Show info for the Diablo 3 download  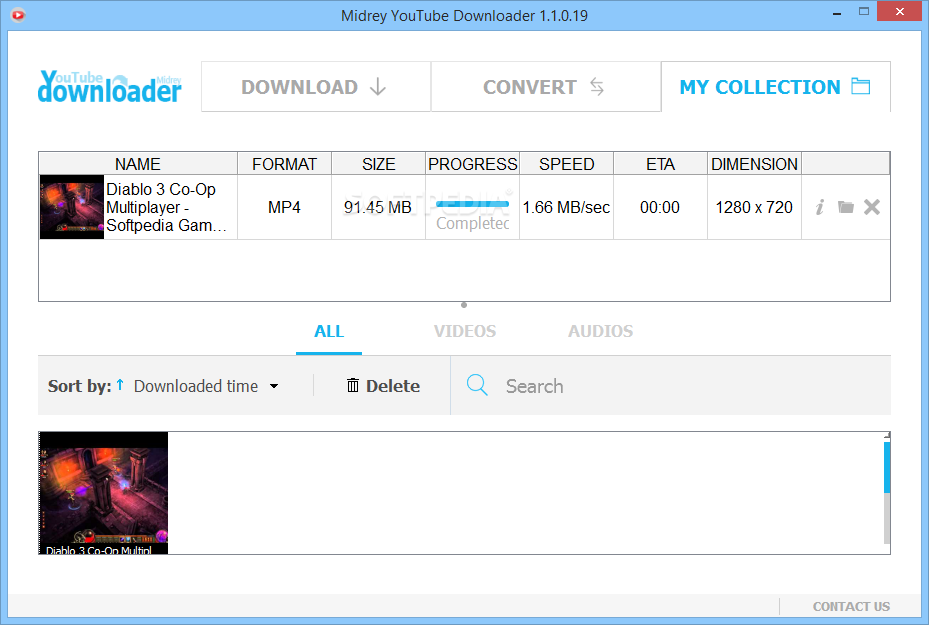click(x=819, y=207)
